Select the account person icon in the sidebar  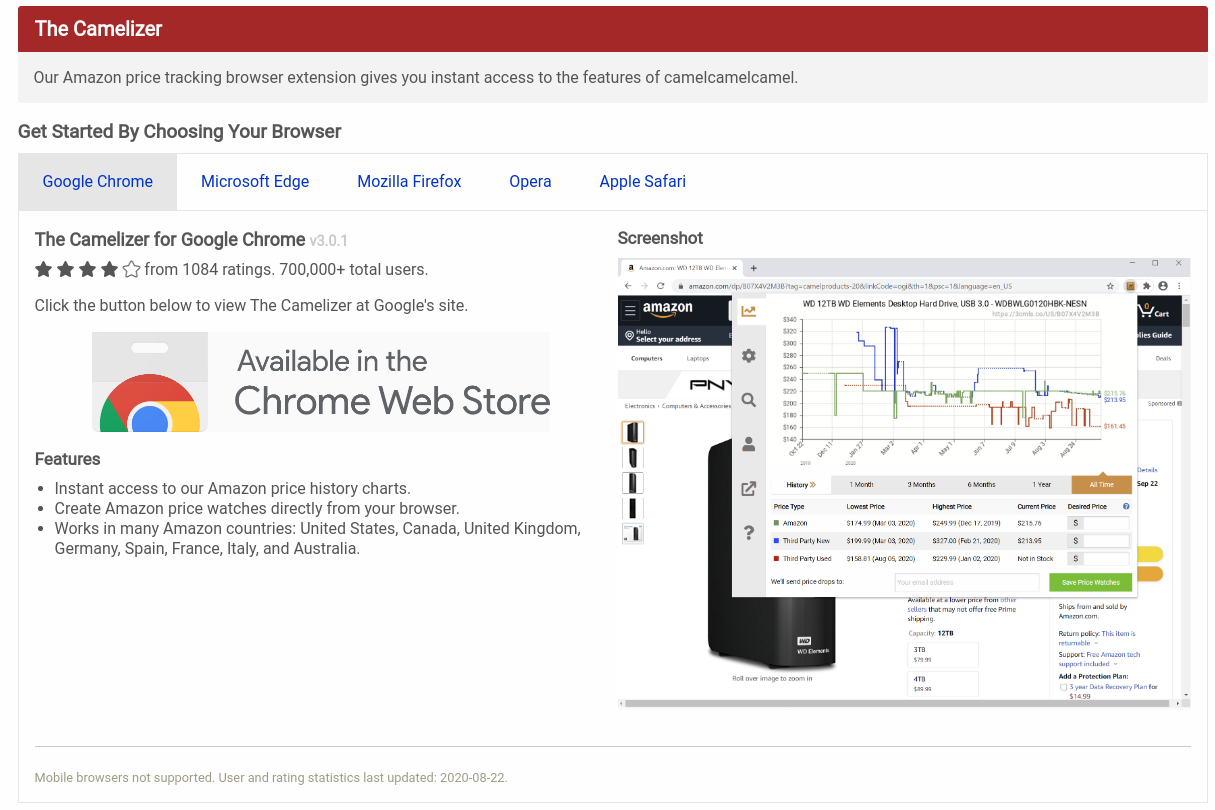(749, 444)
